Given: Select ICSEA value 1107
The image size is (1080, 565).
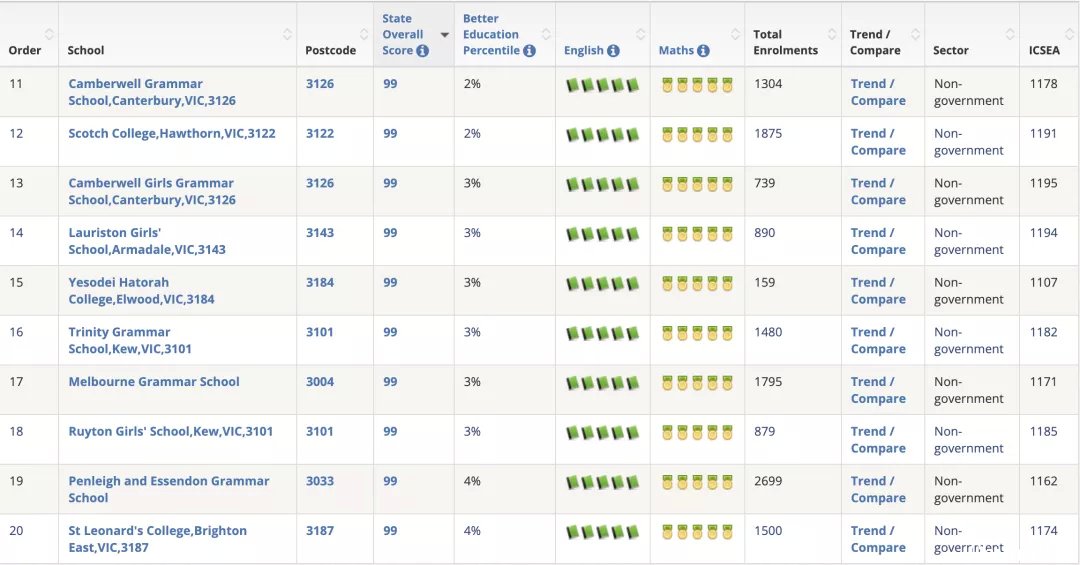Looking at the screenshot, I should point(1043,282).
